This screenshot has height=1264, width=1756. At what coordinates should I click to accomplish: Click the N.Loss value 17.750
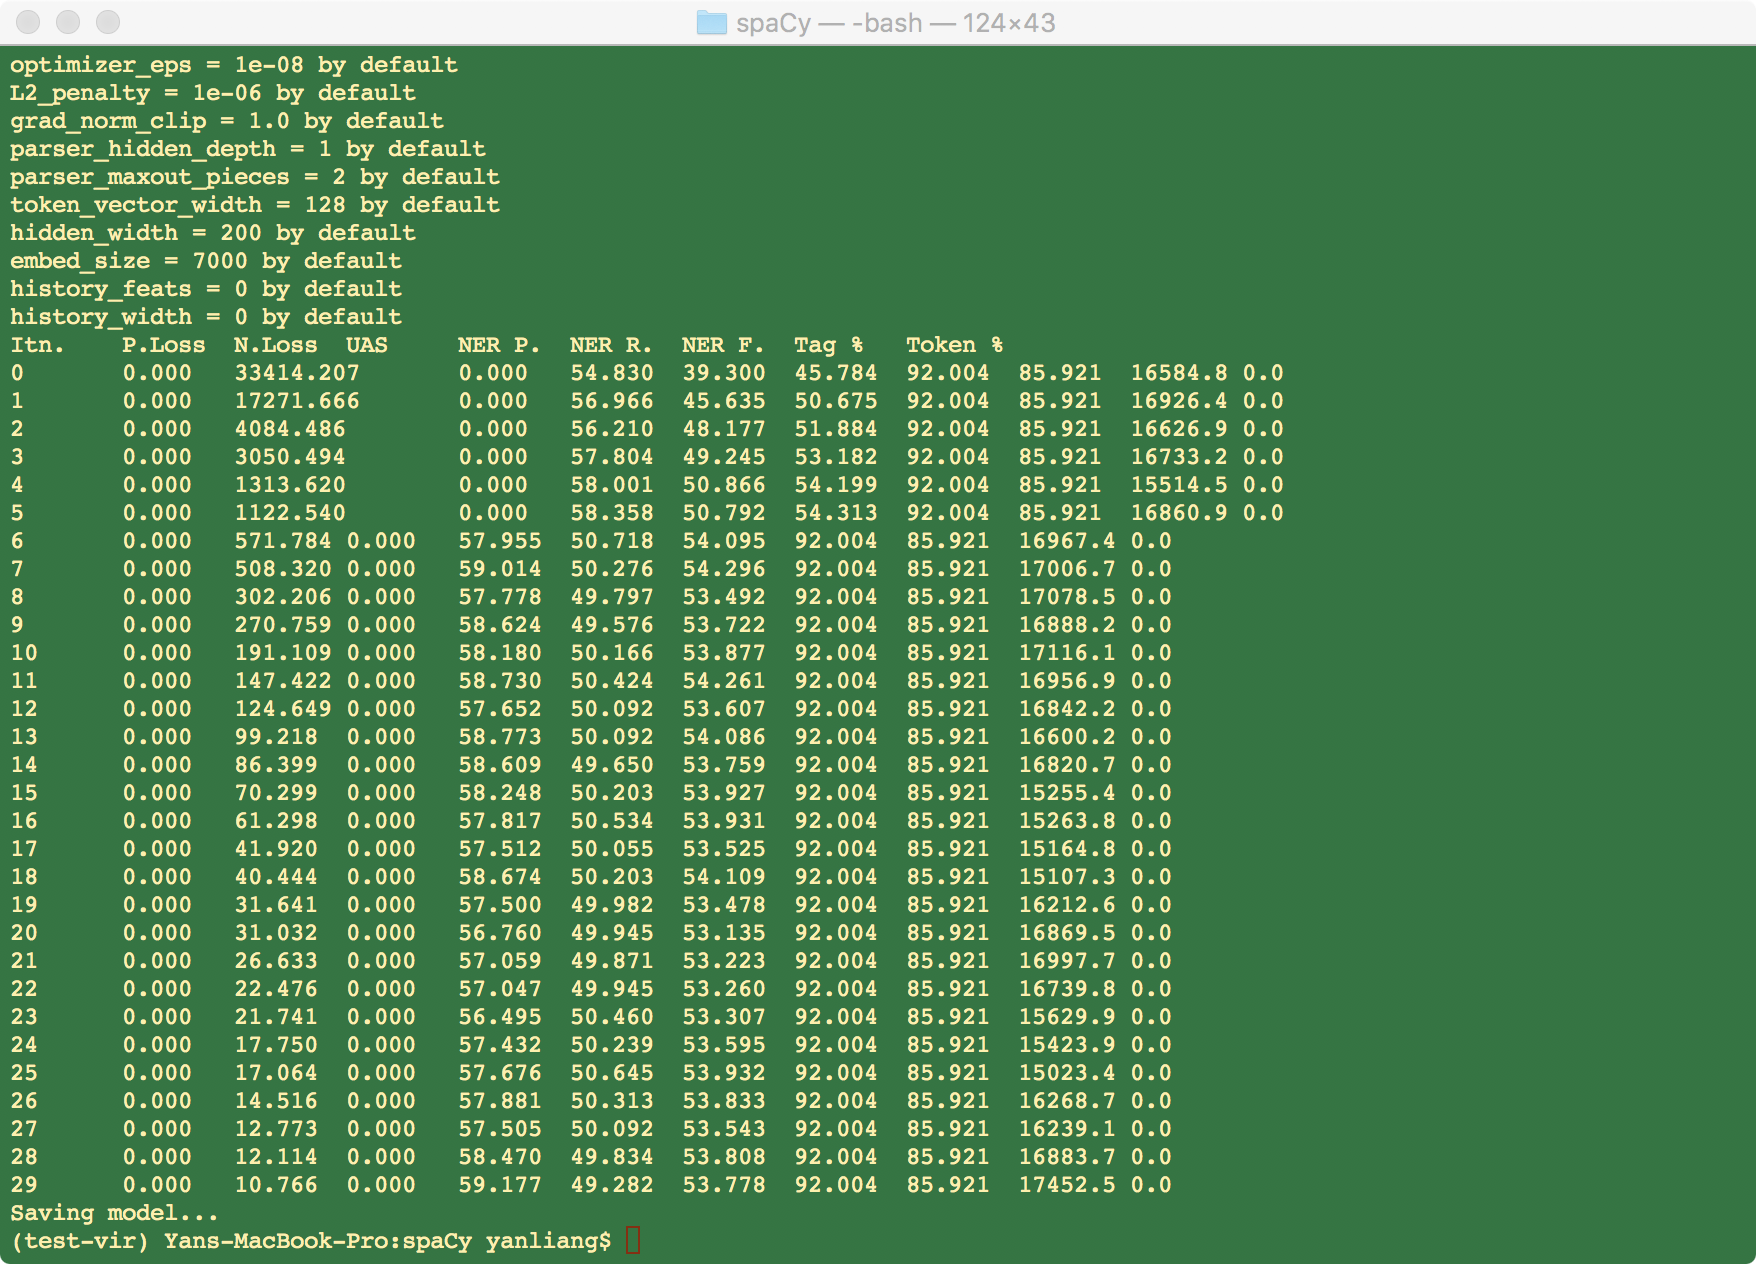point(276,1045)
